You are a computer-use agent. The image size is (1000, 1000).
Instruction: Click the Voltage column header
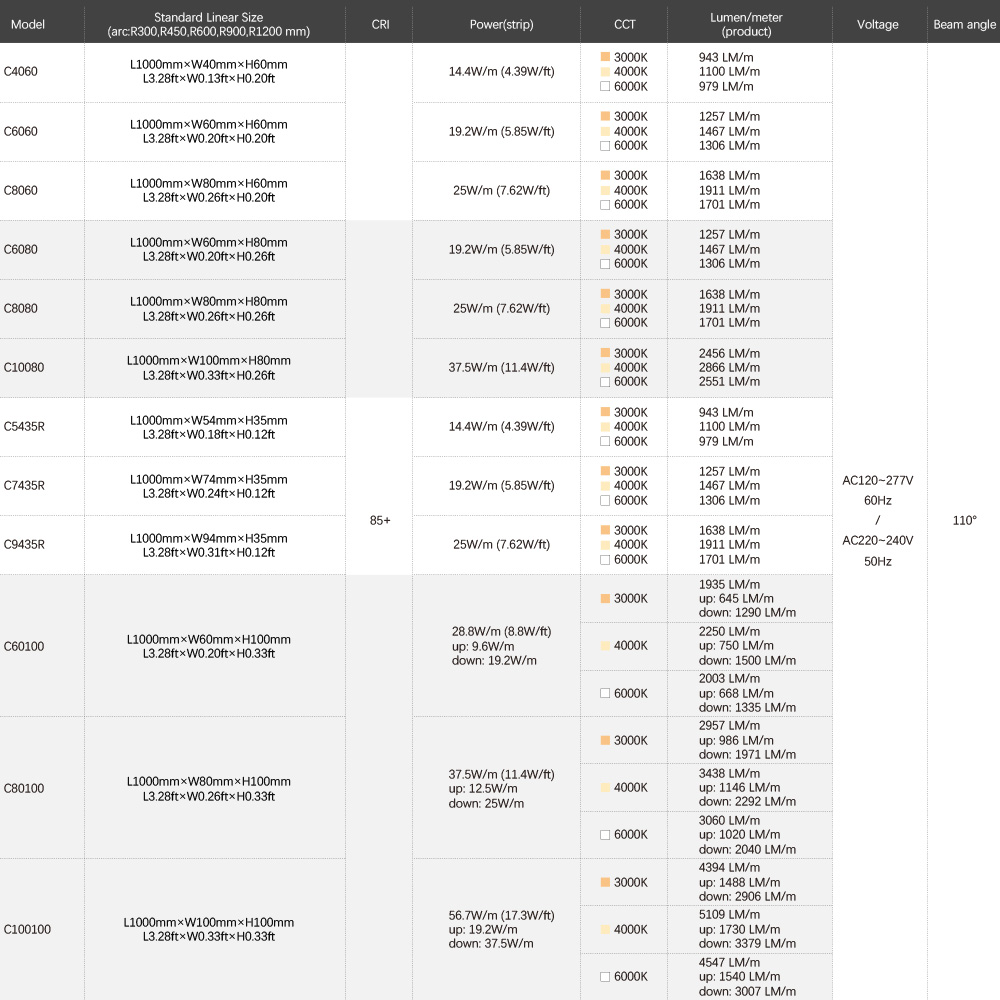[x=878, y=24]
